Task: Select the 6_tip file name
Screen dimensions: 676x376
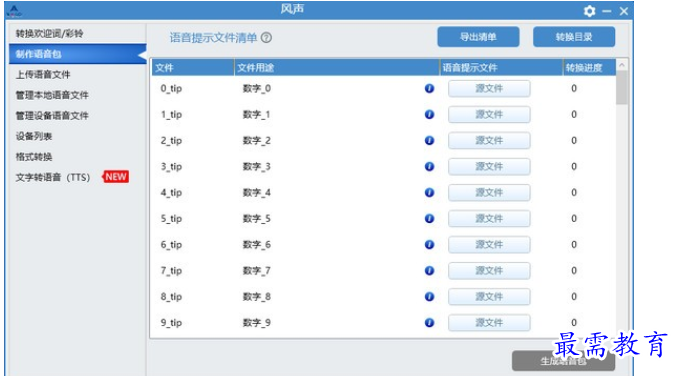Action: 171,244
